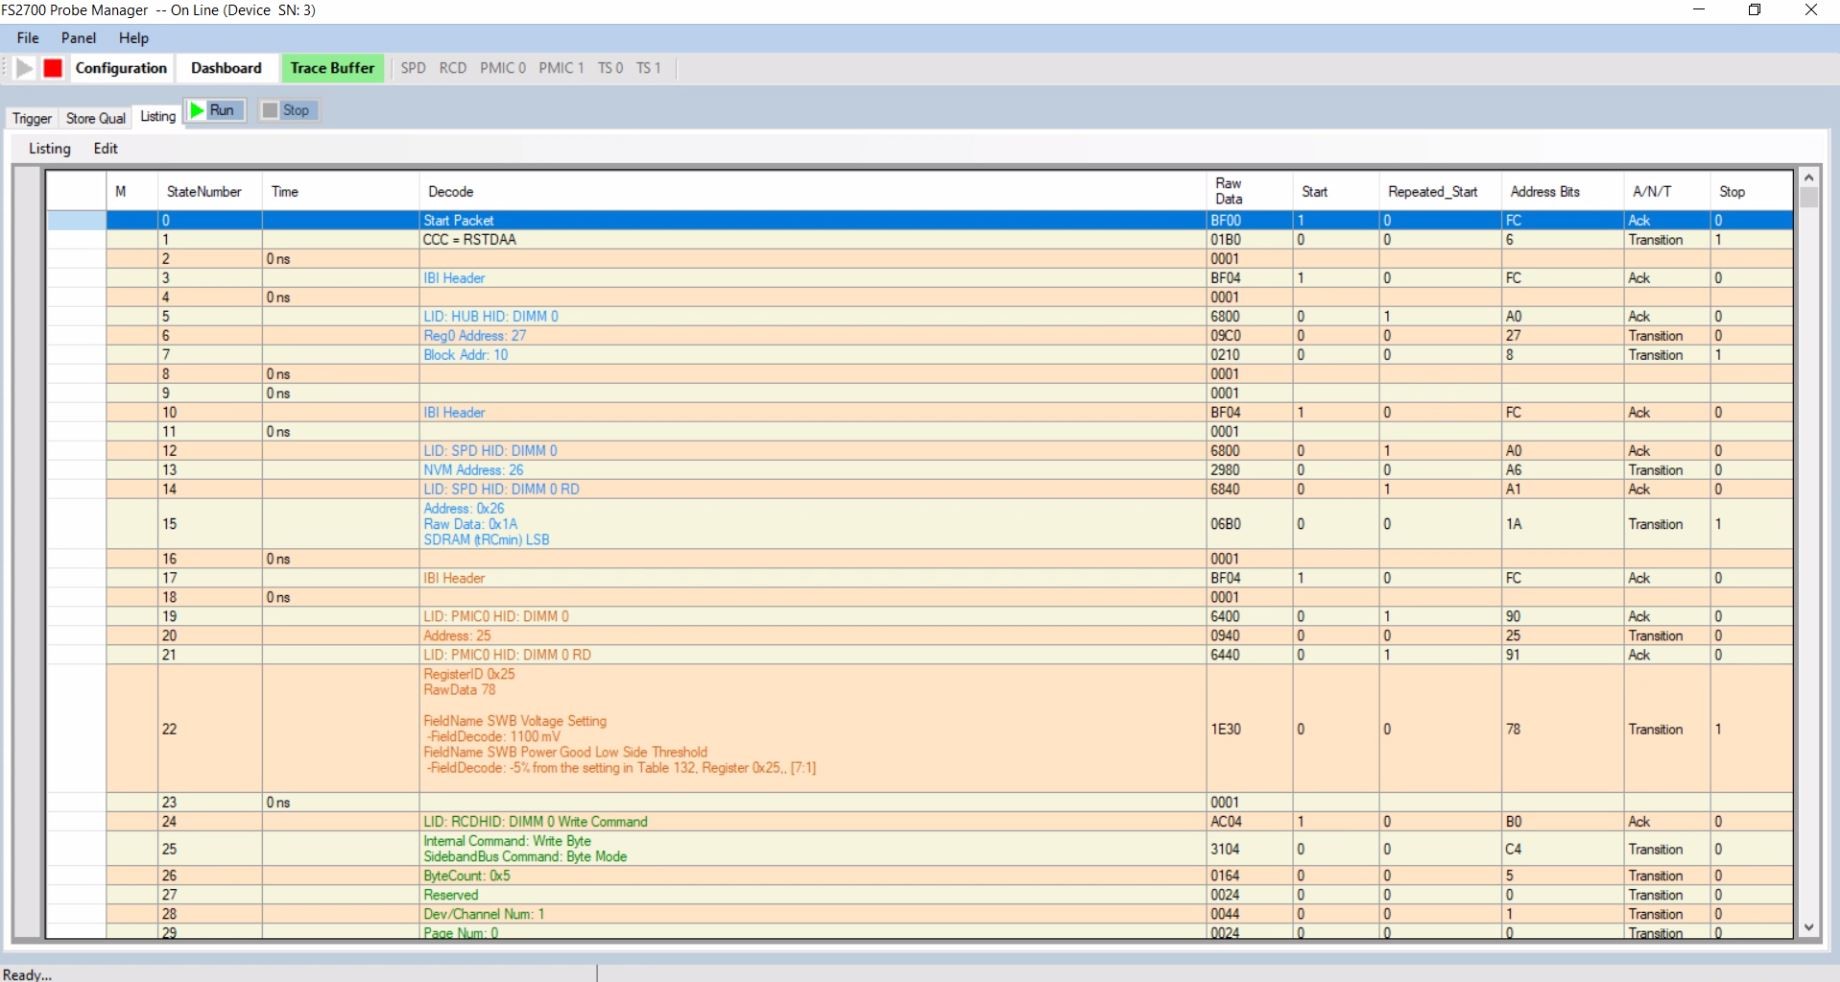
Task: Click 'SDRAM (tRCmin) LSB' decode text
Action: 486,540
